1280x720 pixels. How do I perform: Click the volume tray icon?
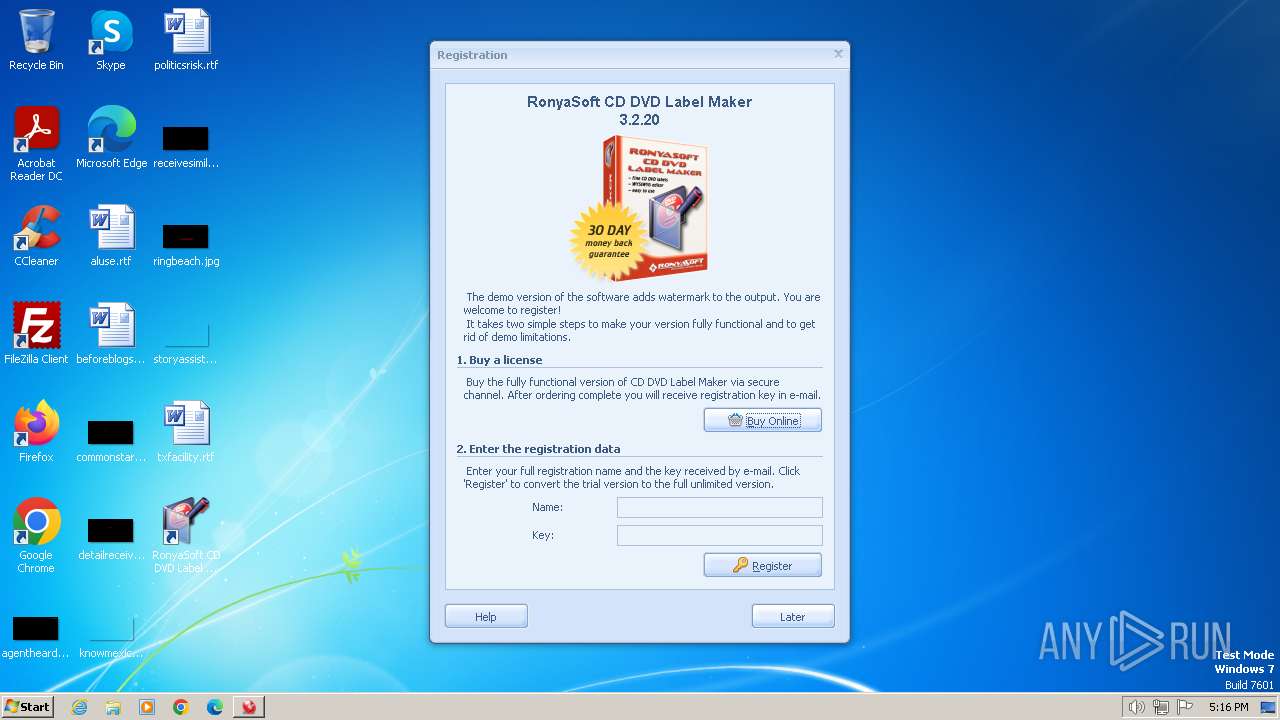click(1136, 707)
